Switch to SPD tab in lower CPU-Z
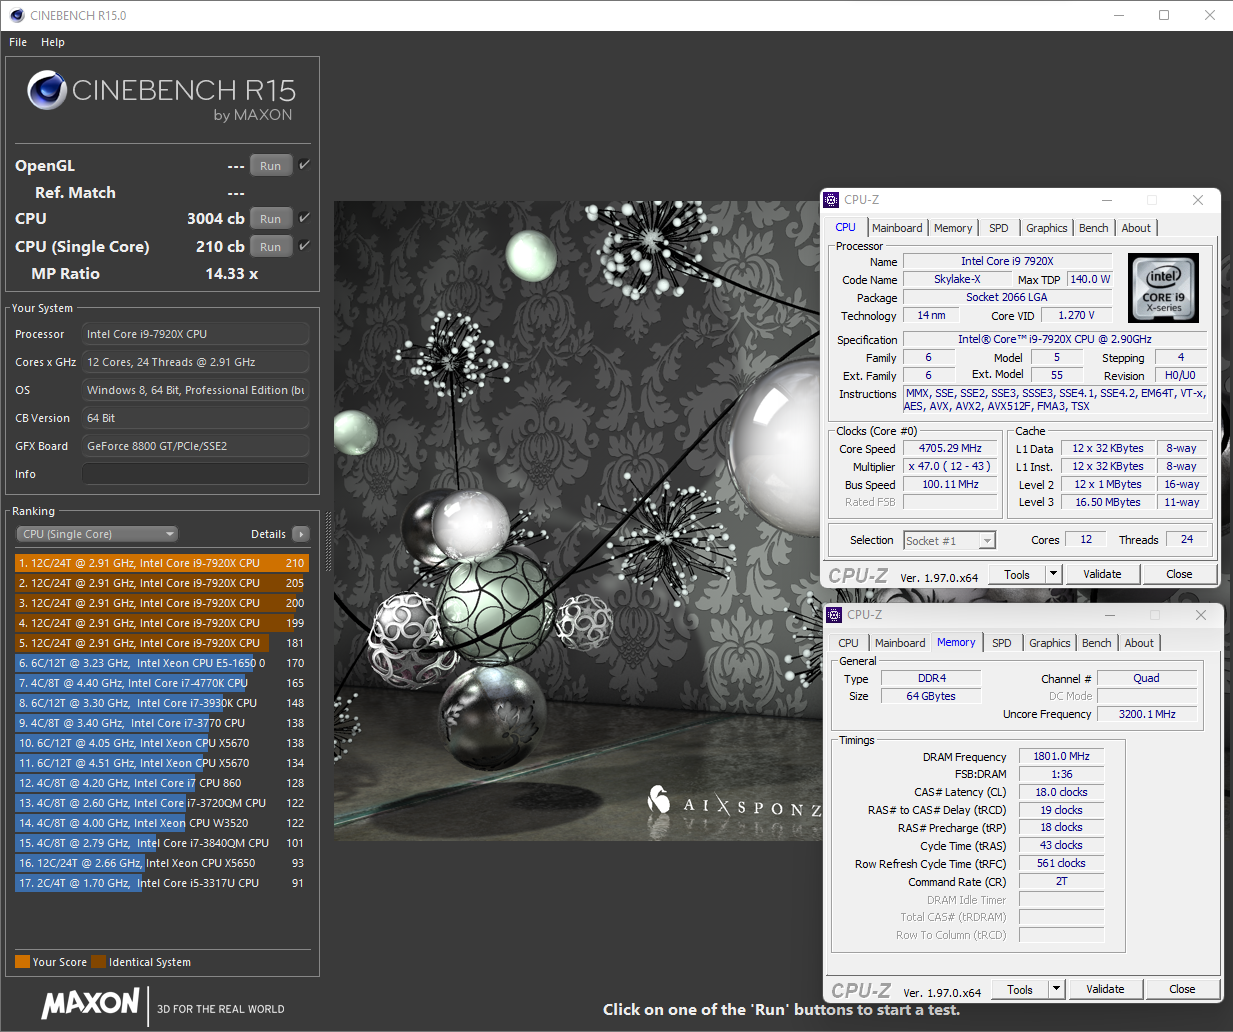This screenshot has height=1032, width=1233. click(1002, 643)
